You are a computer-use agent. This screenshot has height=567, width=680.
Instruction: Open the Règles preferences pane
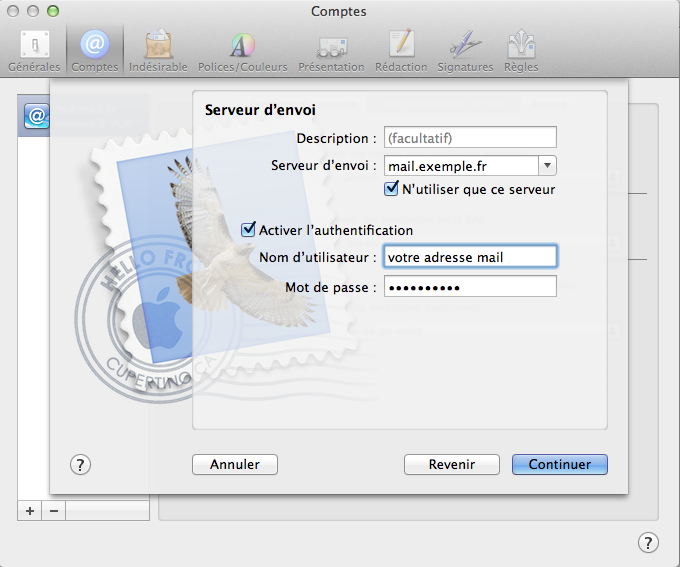[521, 51]
